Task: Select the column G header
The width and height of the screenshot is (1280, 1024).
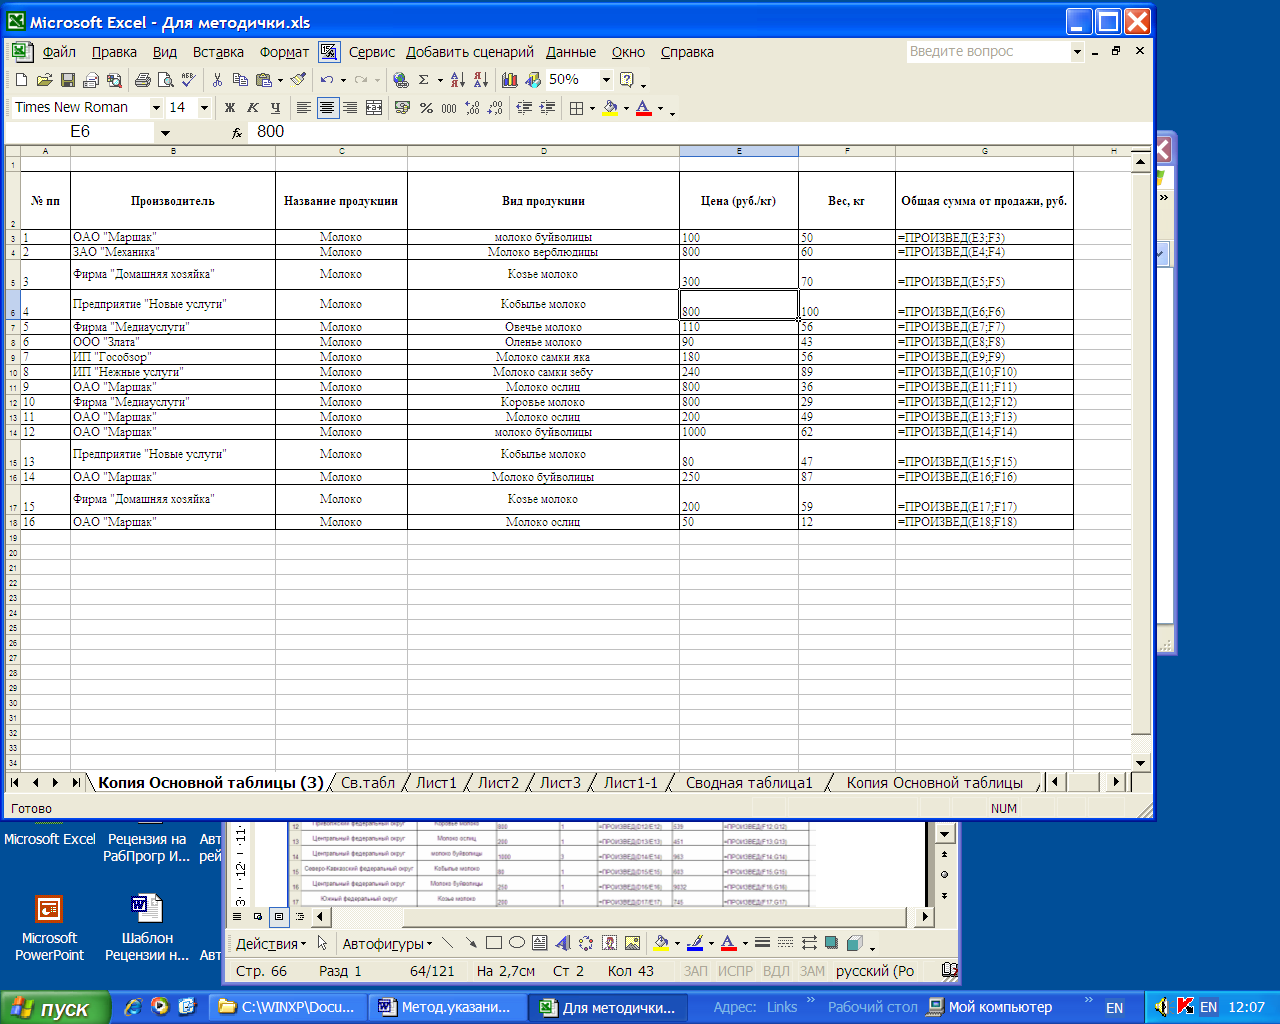Action: 985,151
